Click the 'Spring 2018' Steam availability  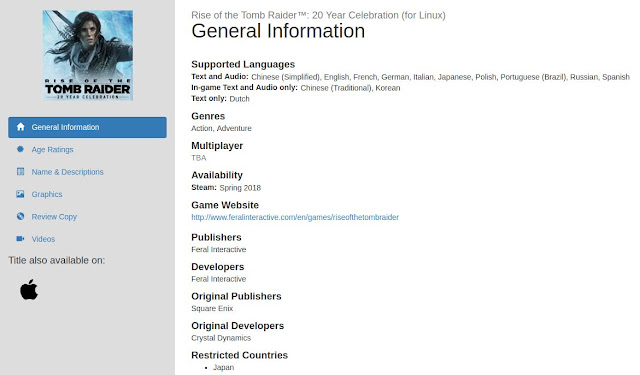pos(240,188)
